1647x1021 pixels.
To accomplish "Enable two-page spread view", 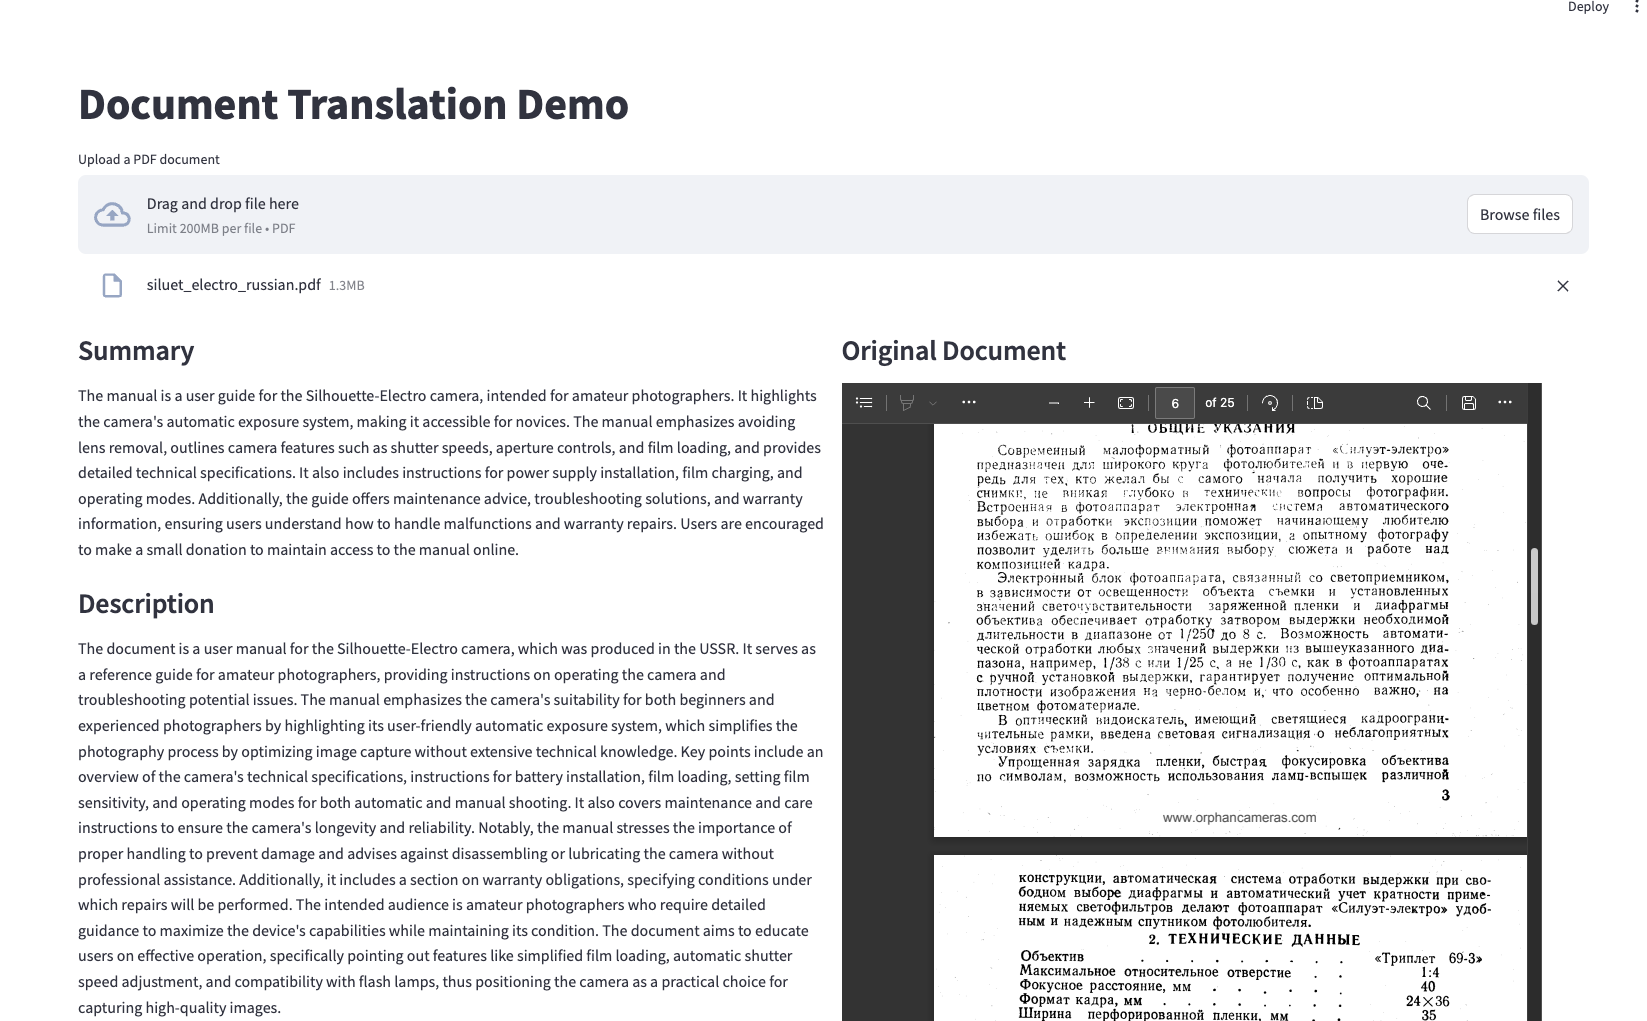I will coord(1314,403).
